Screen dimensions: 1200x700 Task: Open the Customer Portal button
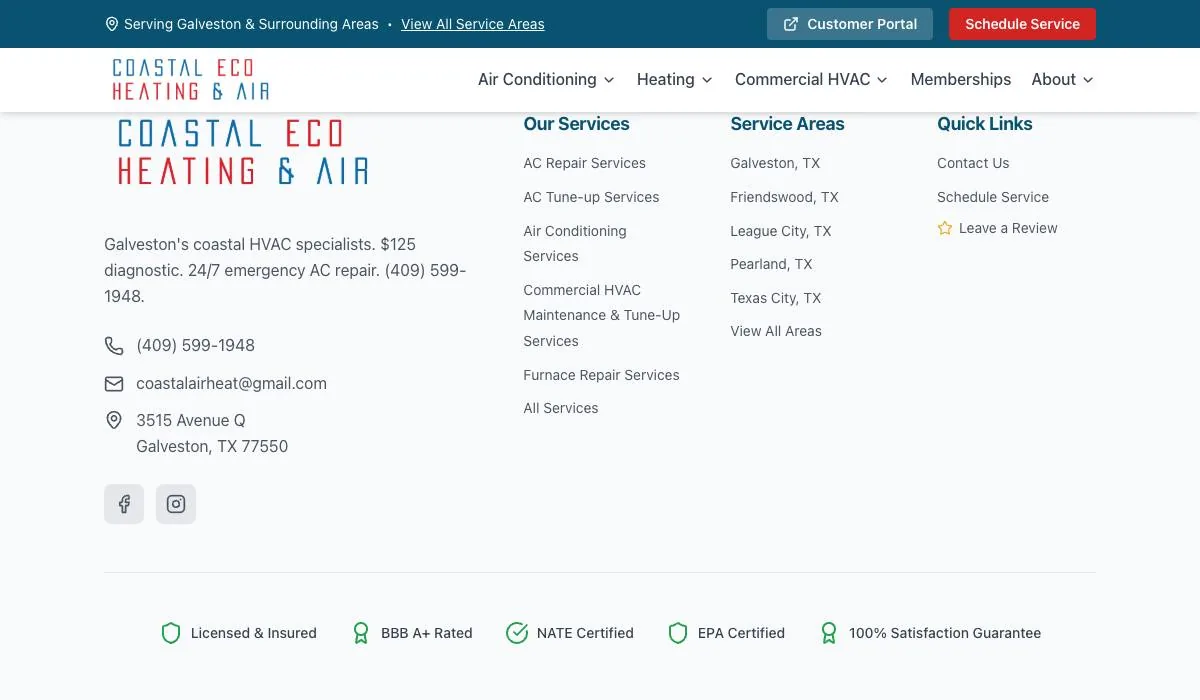pyautogui.click(x=850, y=24)
